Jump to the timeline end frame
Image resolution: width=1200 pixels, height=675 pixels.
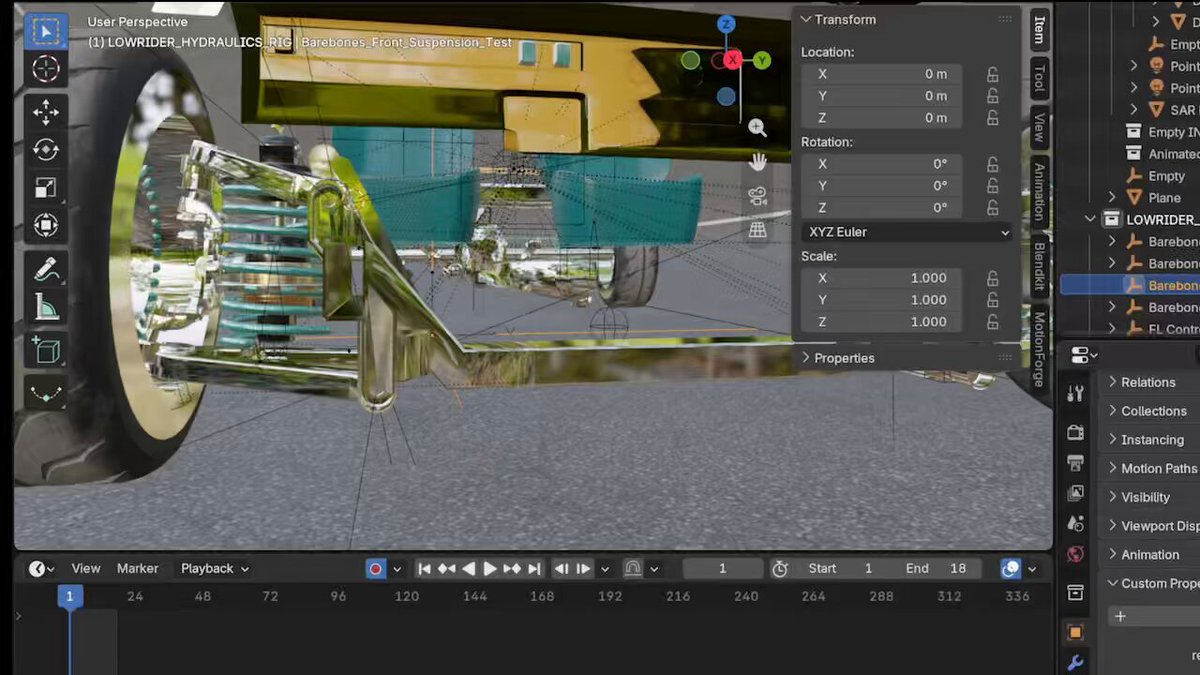[x=535, y=569]
